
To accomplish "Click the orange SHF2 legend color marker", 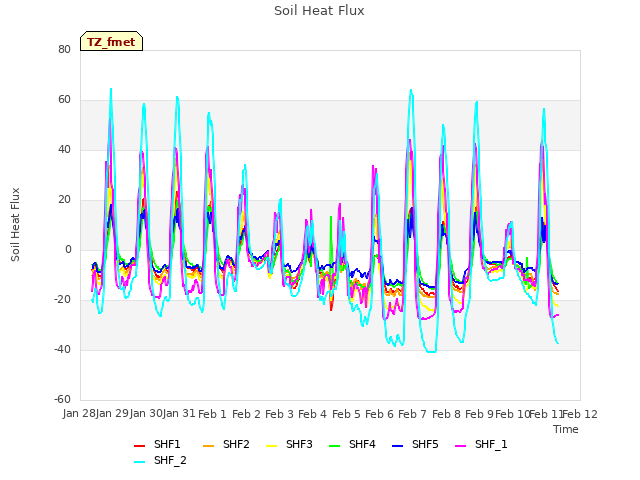I will [209, 446].
